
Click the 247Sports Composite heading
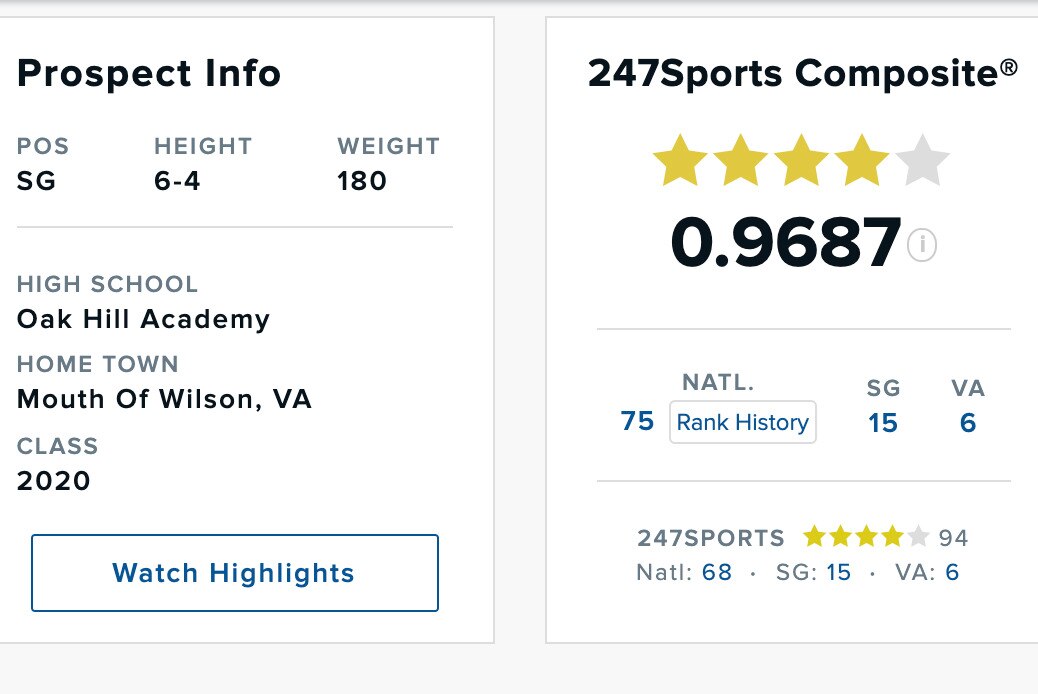[802, 73]
